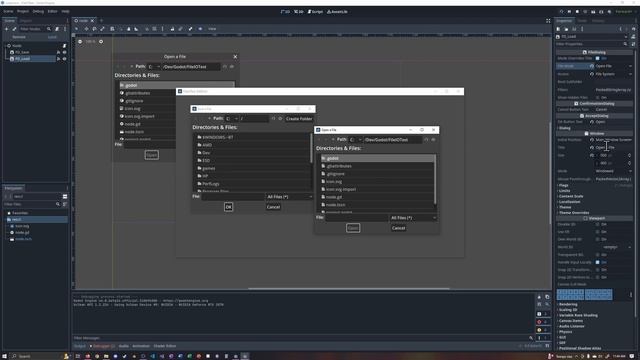The width and height of the screenshot is (640, 360).
Task: Toggle visibility of FD_Save node
Action: pyautogui.click(x=64, y=52)
